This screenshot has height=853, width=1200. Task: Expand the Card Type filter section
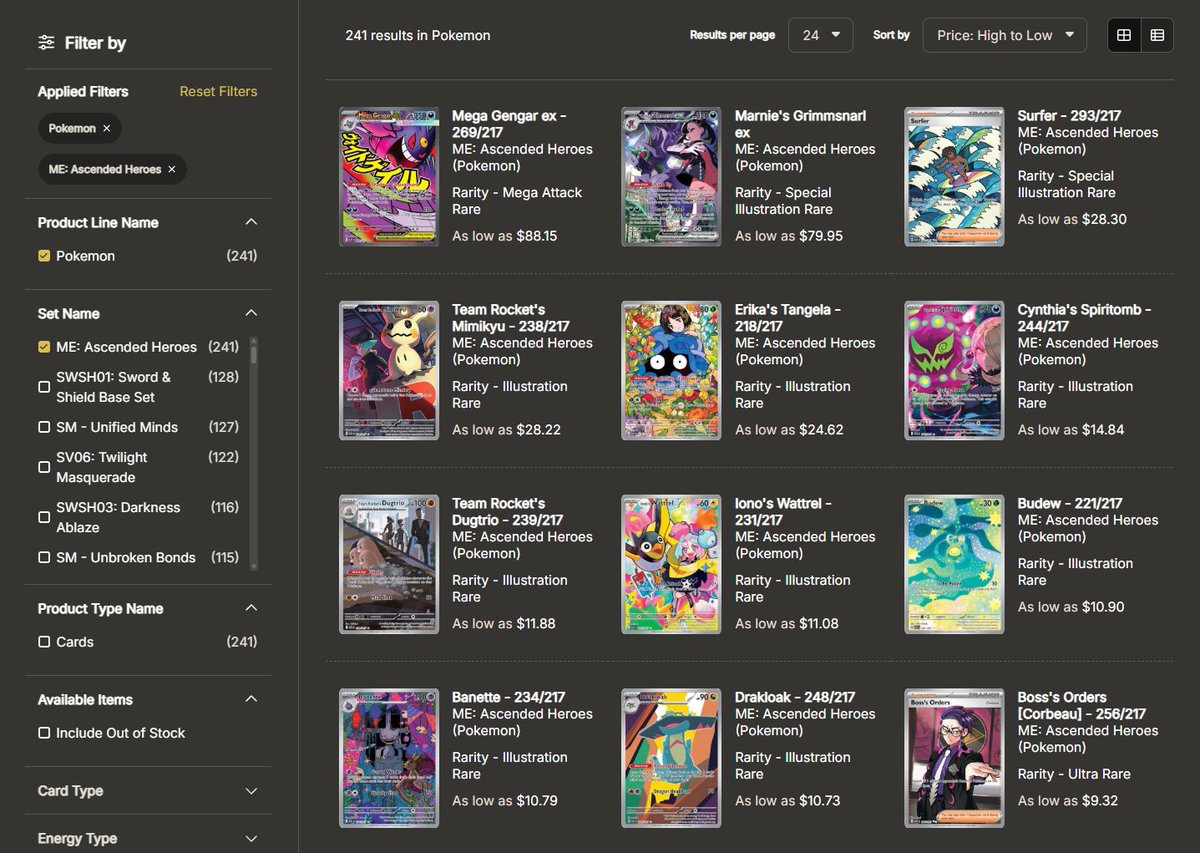coord(251,791)
